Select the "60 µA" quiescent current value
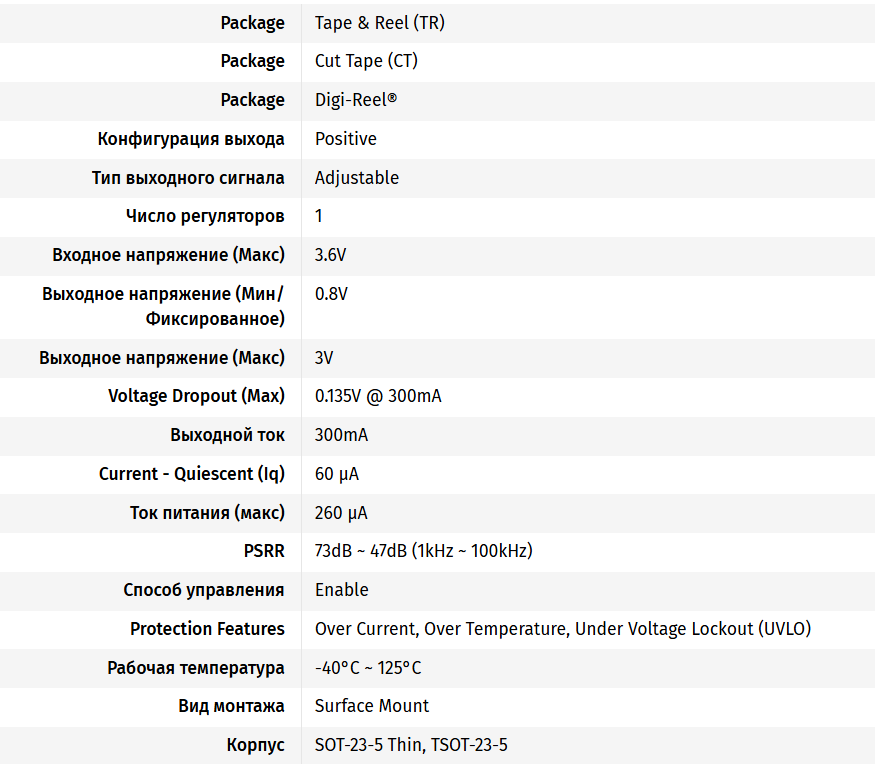The width and height of the screenshot is (875, 764). click(337, 474)
